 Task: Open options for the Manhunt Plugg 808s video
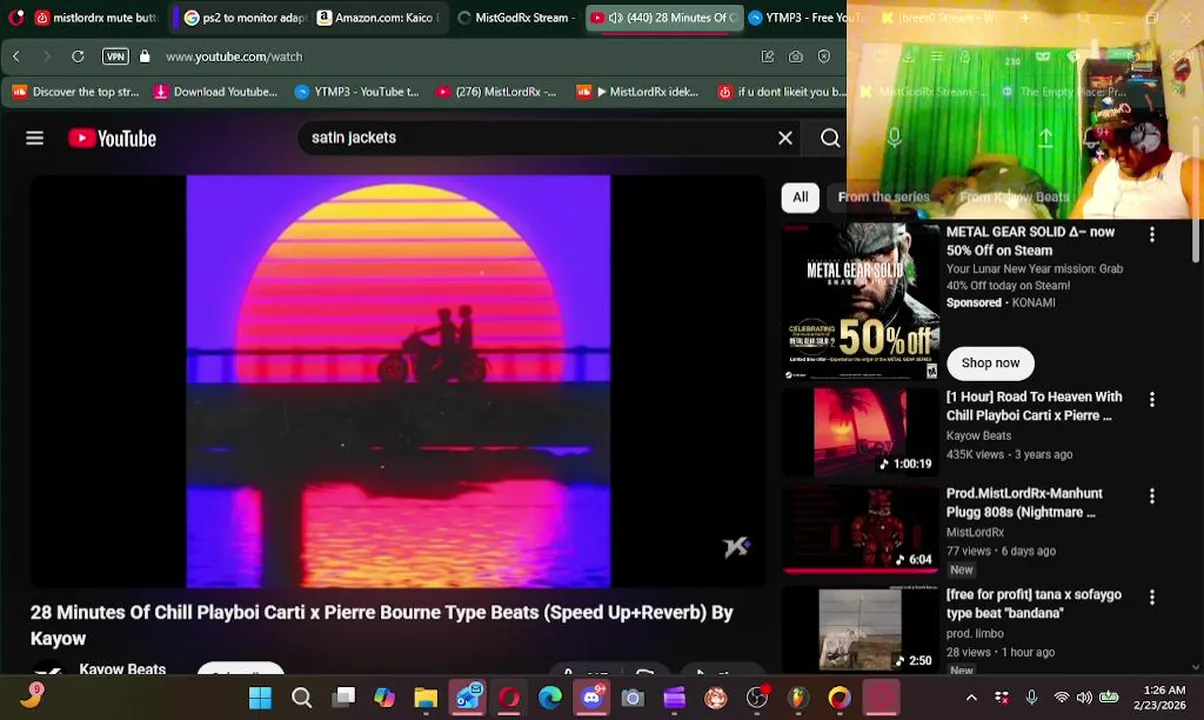1152,496
